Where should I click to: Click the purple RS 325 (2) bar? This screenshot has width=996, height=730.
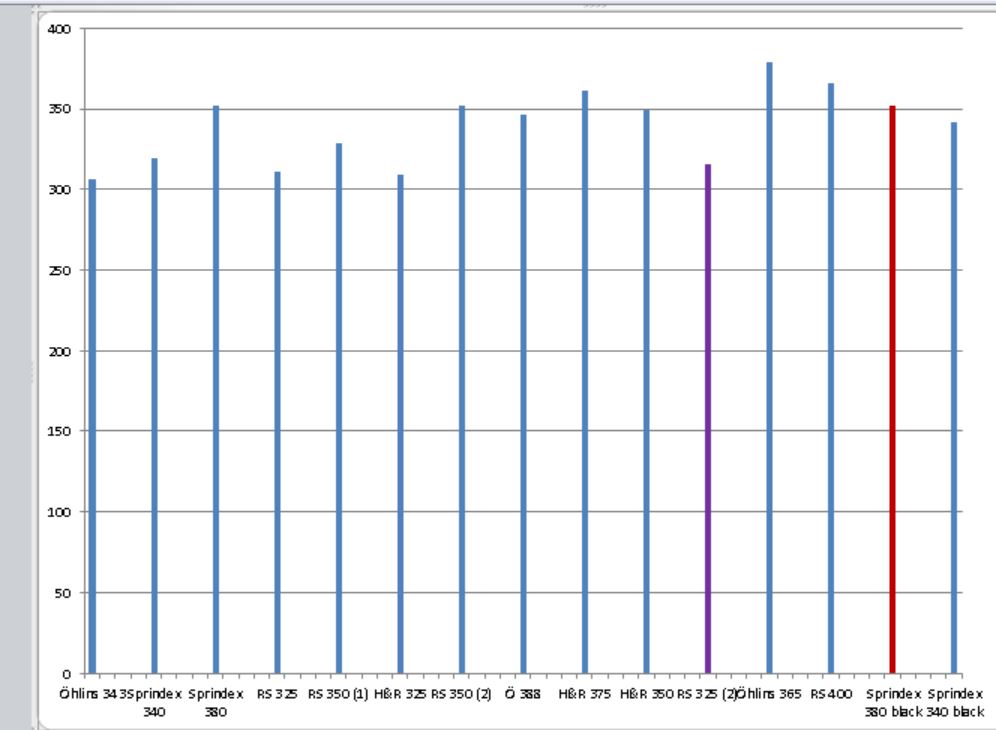tap(707, 420)
